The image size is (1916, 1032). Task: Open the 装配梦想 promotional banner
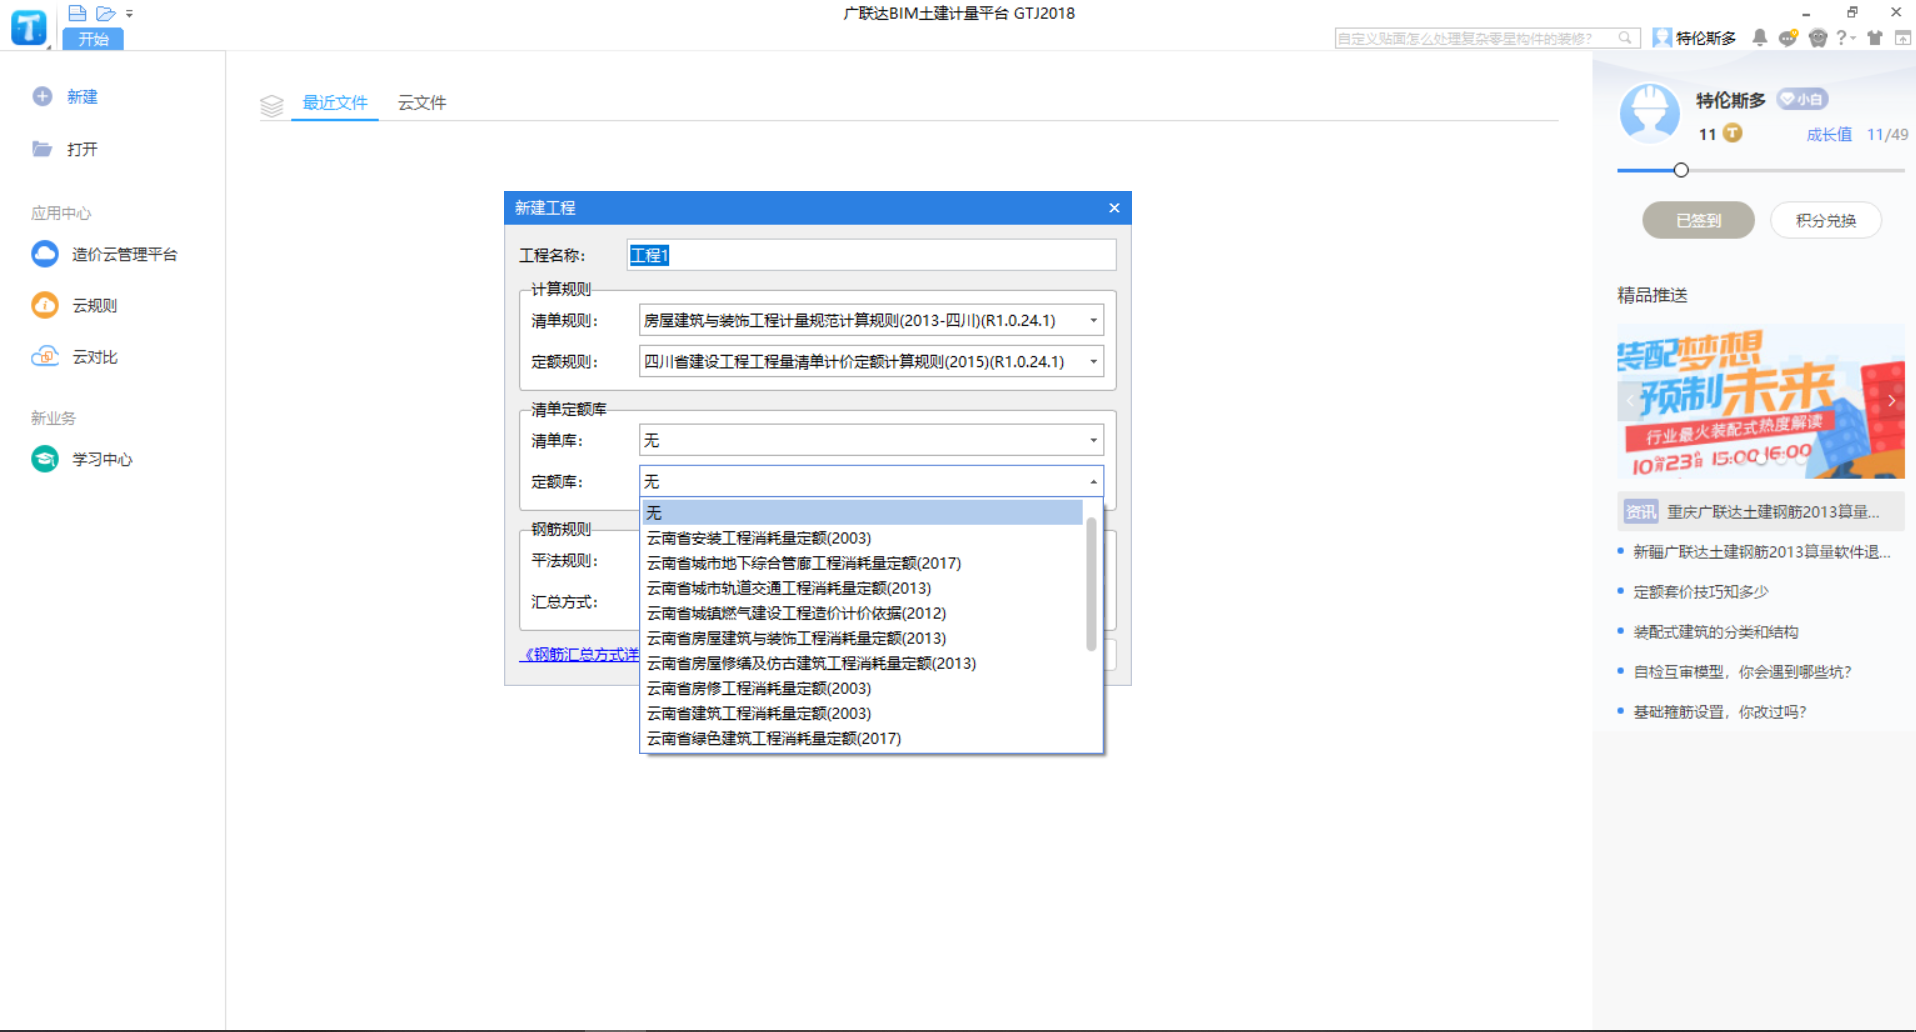point(1761,402)
